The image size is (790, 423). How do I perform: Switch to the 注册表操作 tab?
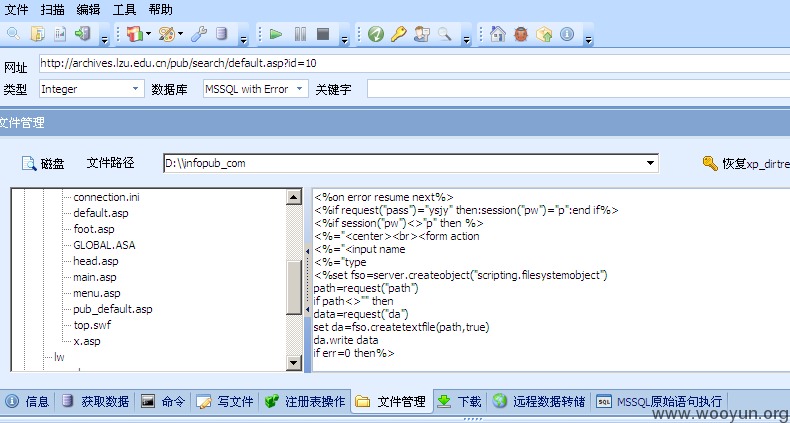pos(306,401)
